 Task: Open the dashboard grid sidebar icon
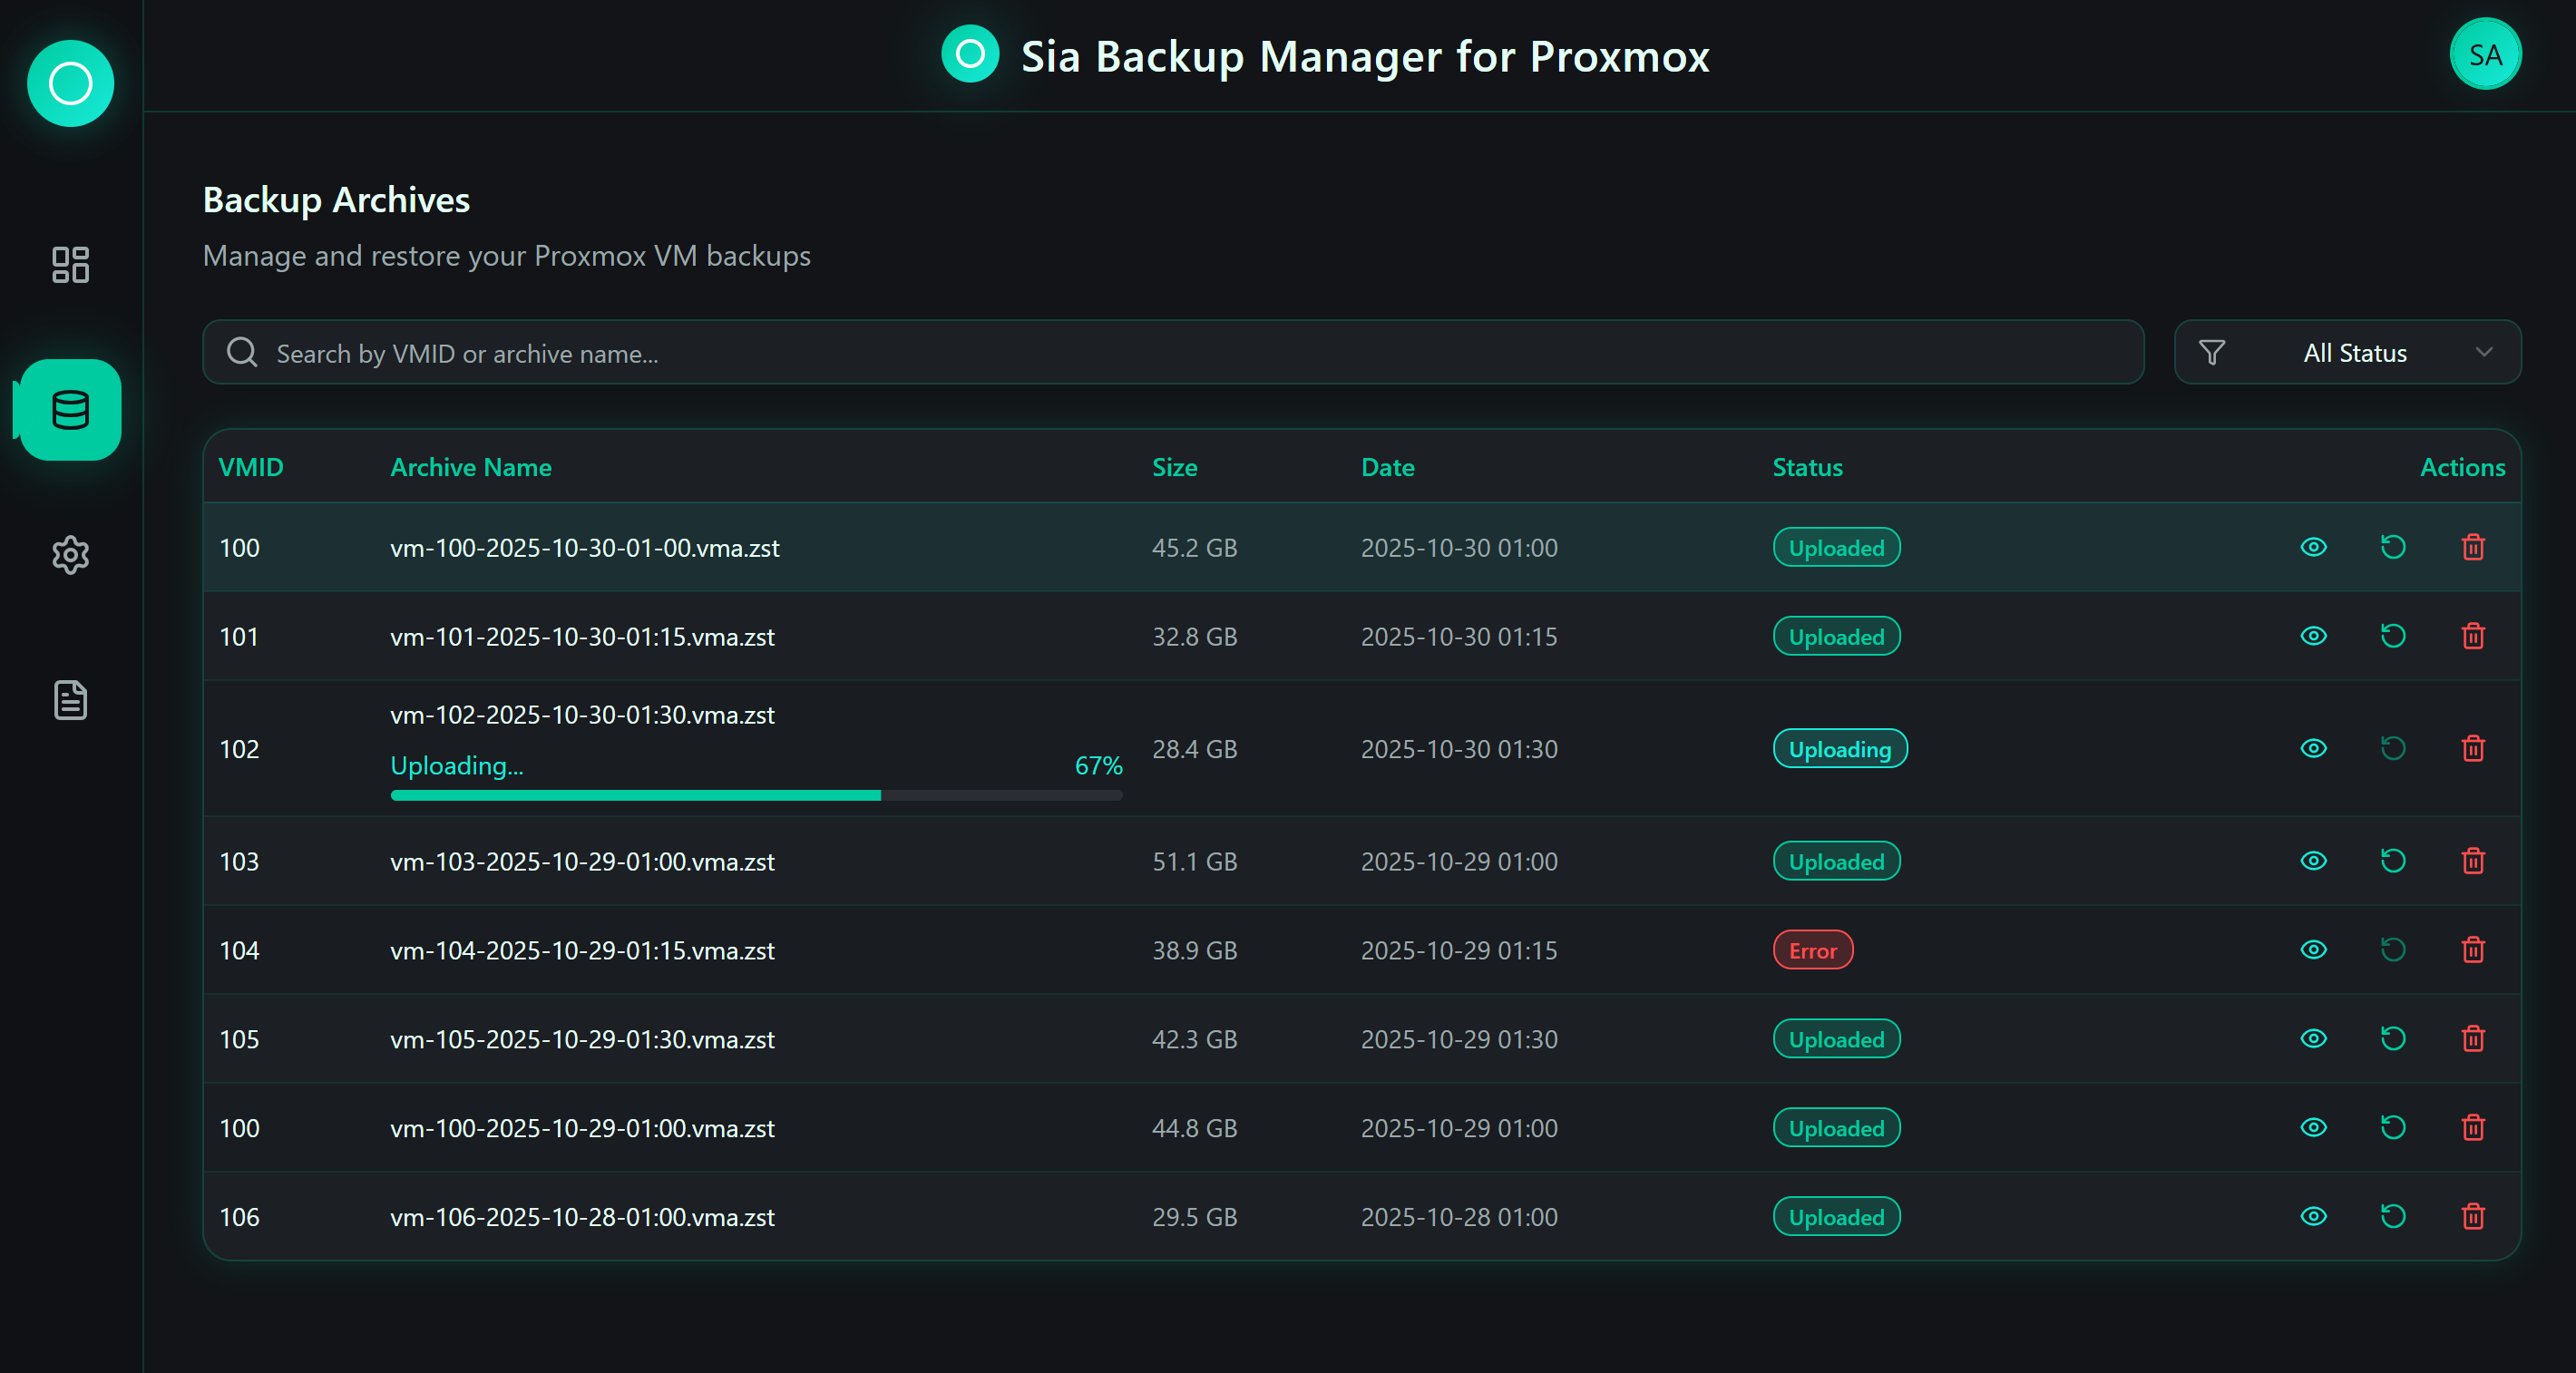[70, 265]
